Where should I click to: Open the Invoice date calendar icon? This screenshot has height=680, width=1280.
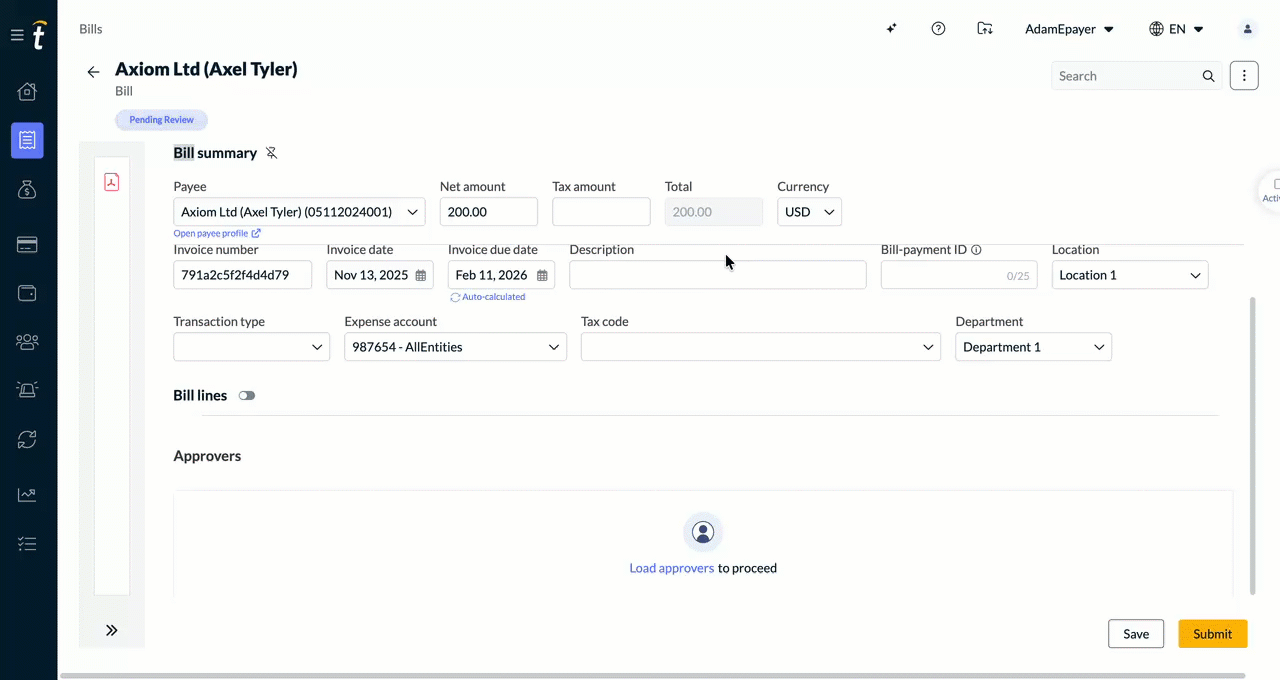421,275
